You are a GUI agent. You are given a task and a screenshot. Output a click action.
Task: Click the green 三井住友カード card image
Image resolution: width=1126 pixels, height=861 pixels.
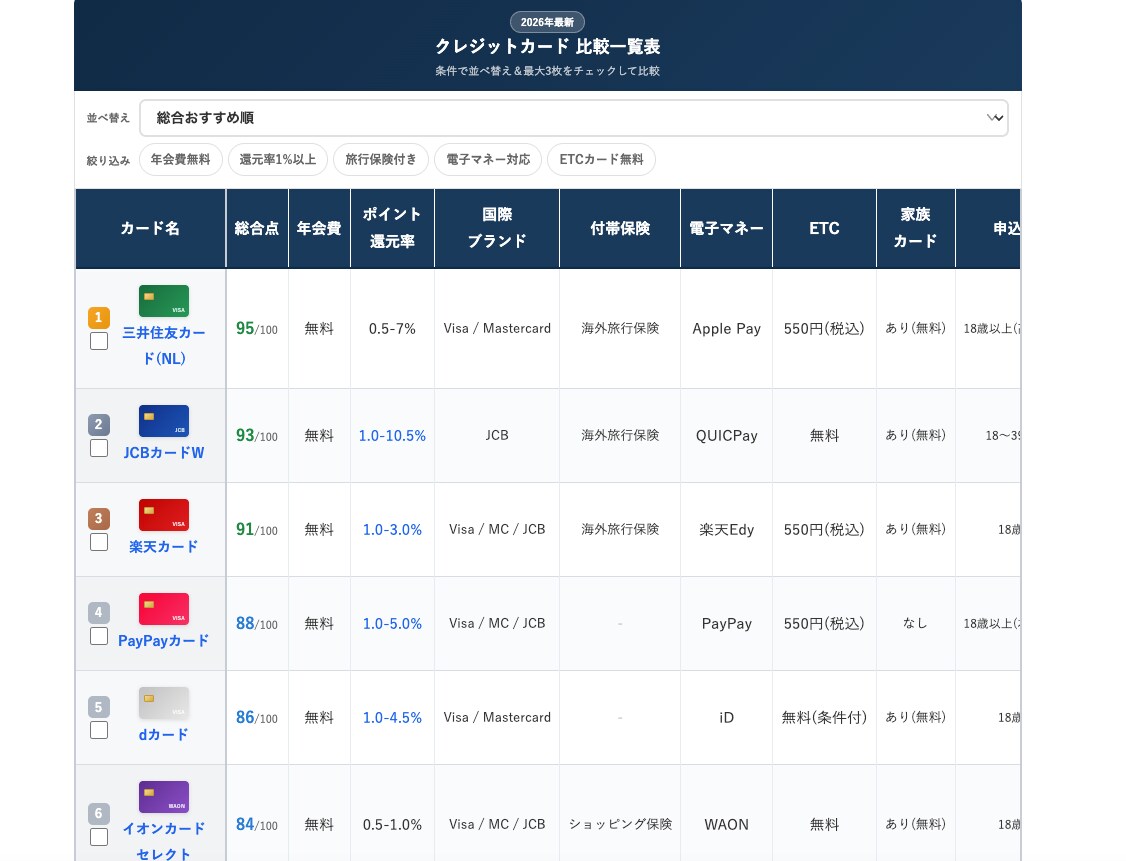tap(164, 301)
